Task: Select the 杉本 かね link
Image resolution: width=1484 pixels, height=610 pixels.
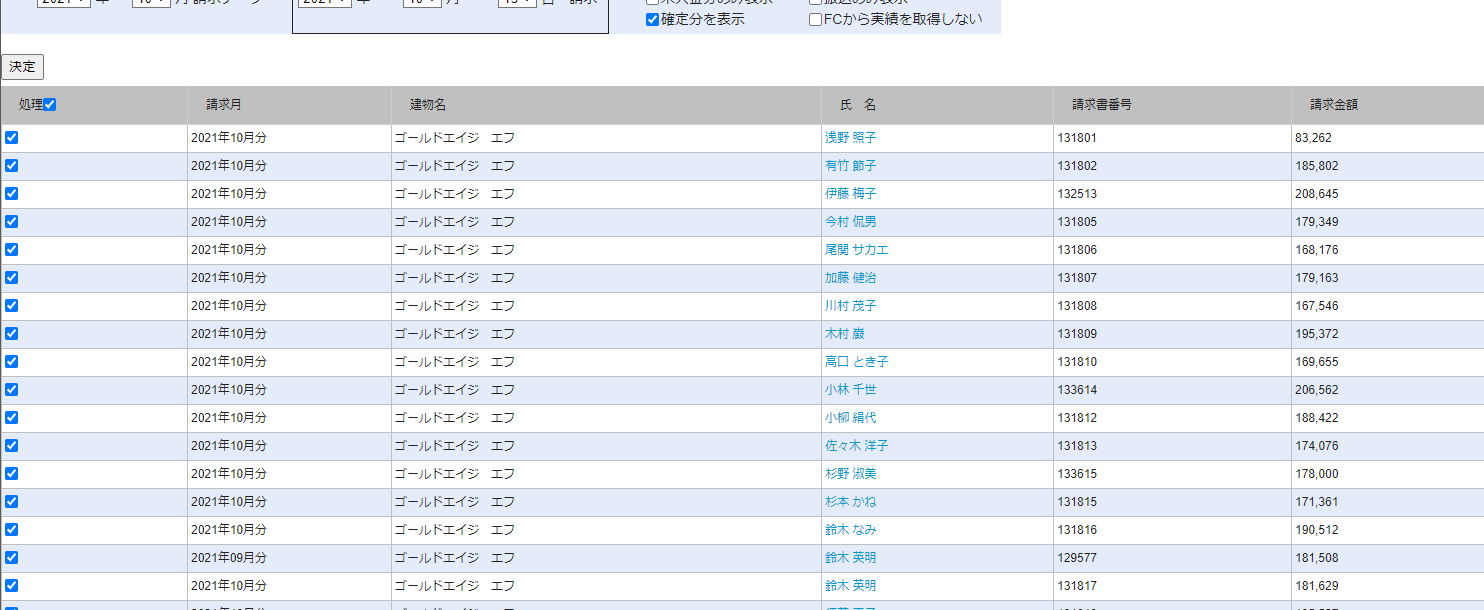Action: [x=850, y=502]
